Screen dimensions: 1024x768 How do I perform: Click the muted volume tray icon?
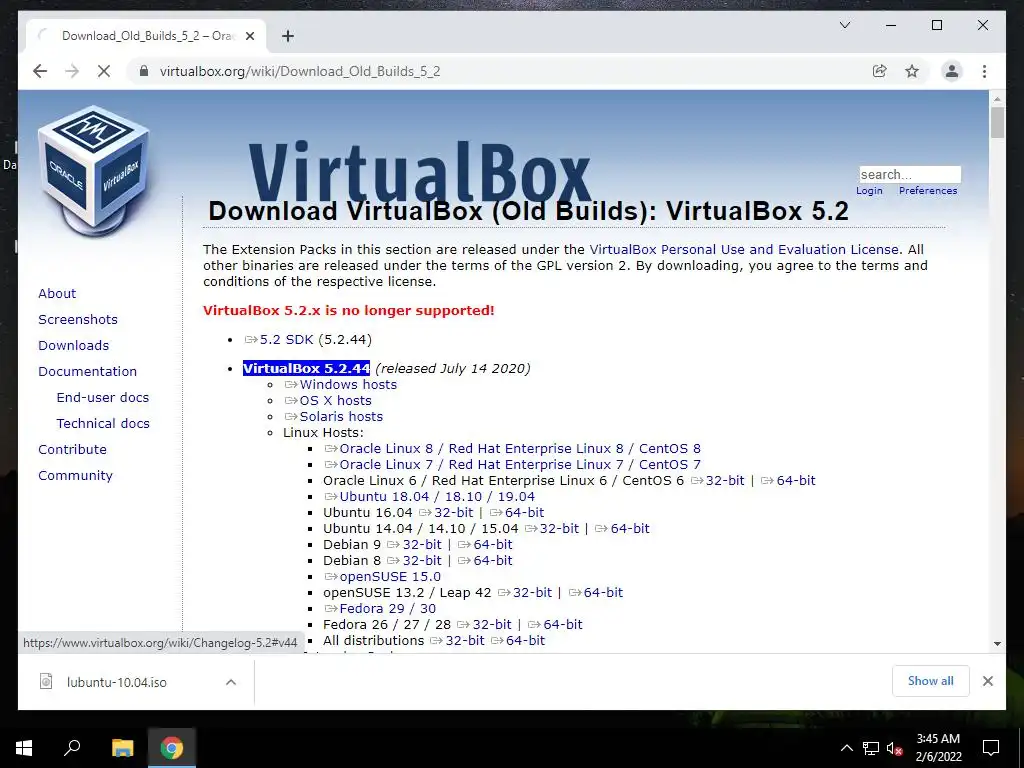click(894, 748)
